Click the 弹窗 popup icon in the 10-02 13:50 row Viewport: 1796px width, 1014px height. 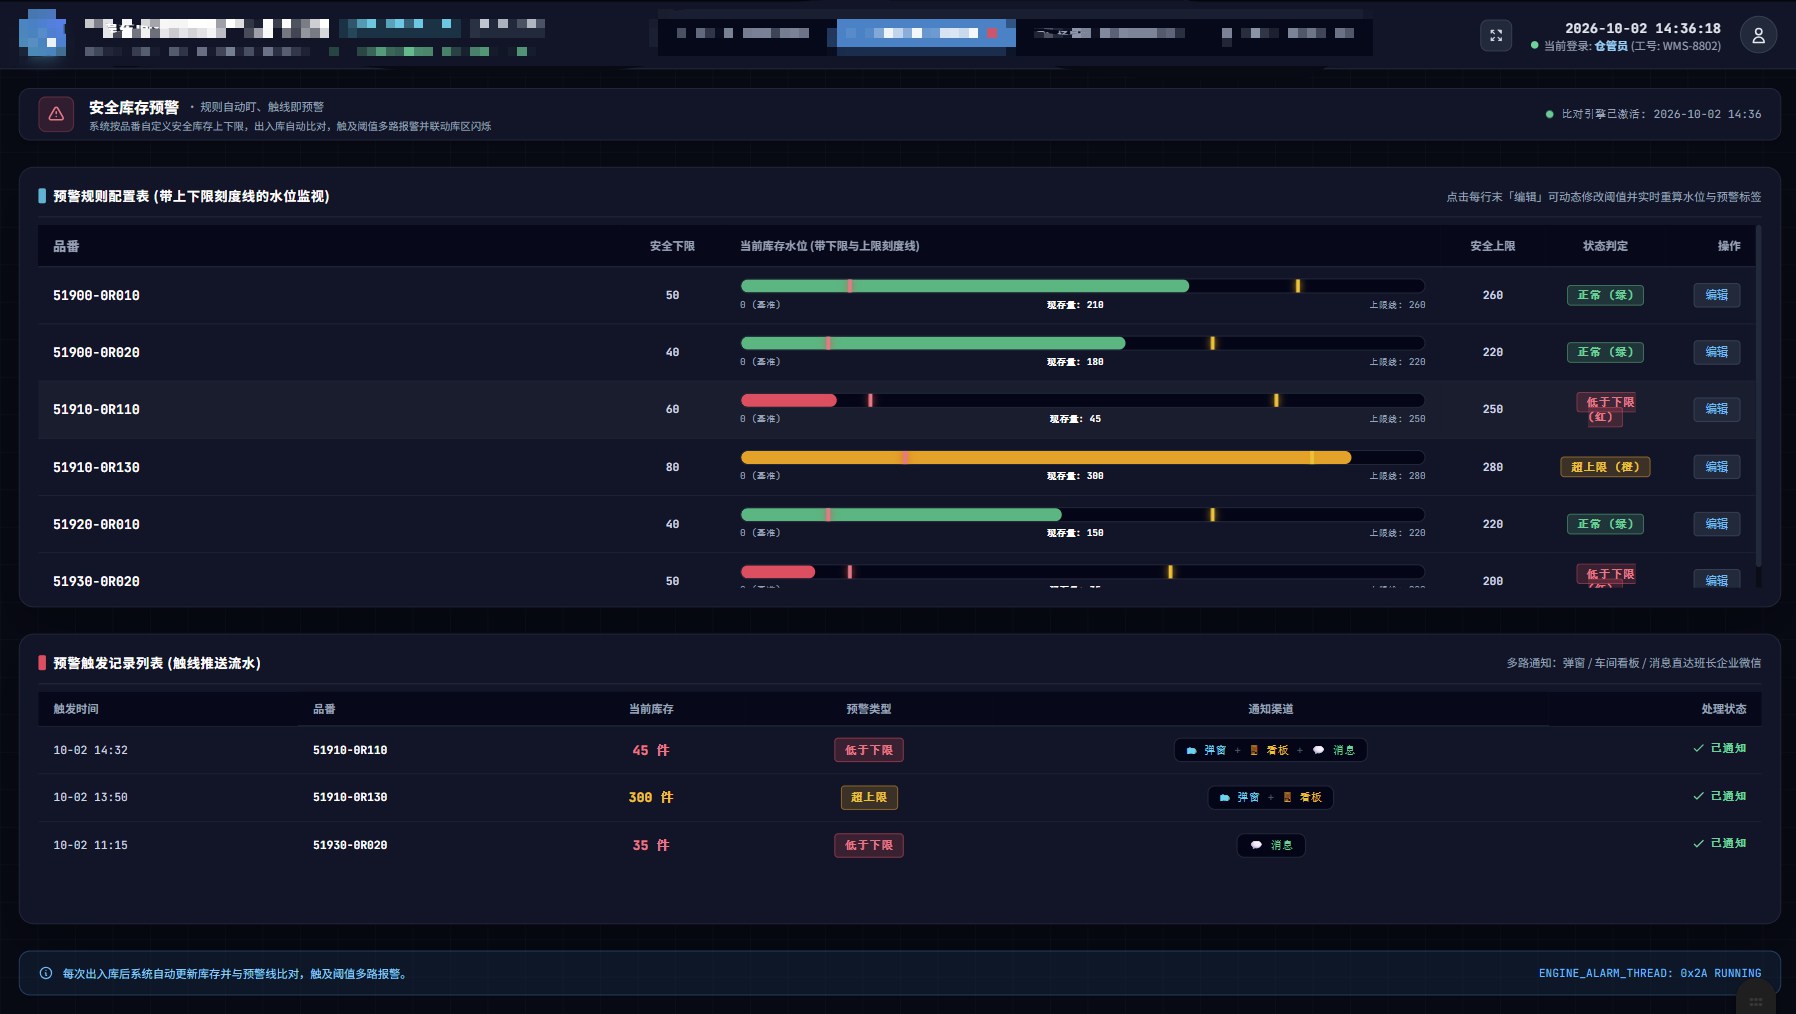point(1224,797)
